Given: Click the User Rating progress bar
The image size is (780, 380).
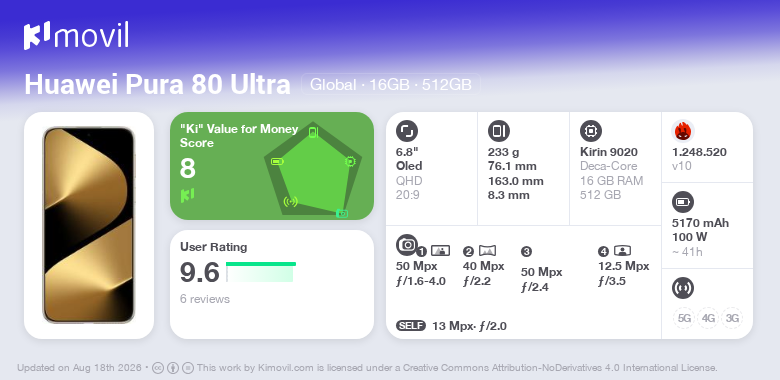Looking at the screenshot, I should click(x=261, y=272).
